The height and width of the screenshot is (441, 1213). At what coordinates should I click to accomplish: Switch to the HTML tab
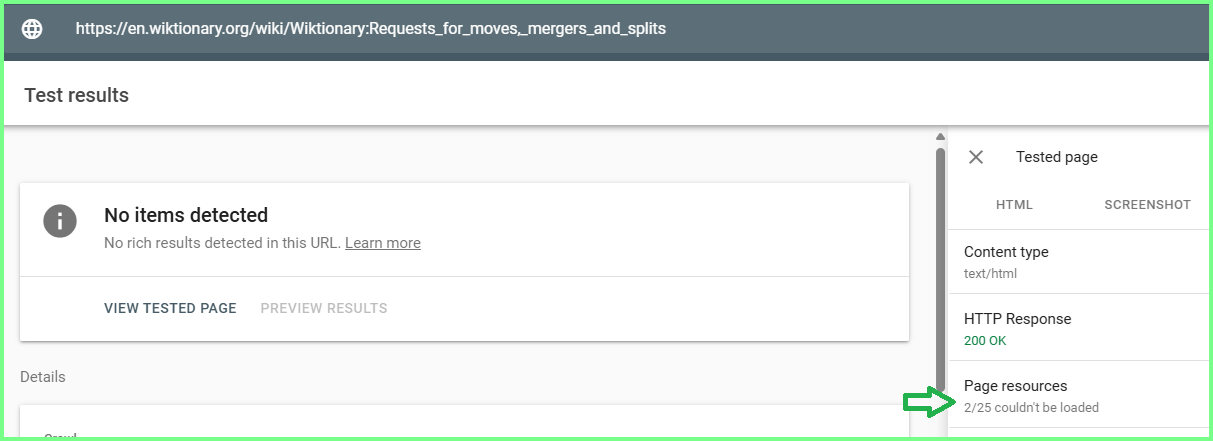tap(1014, 205)
